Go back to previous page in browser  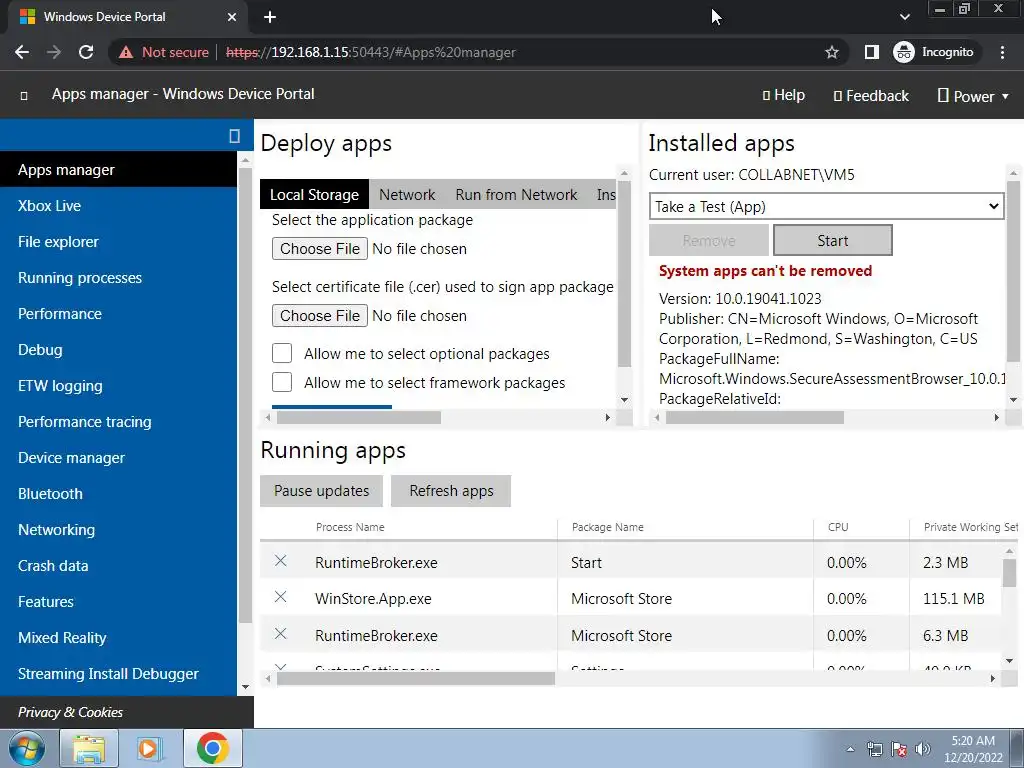click(22, 52)
